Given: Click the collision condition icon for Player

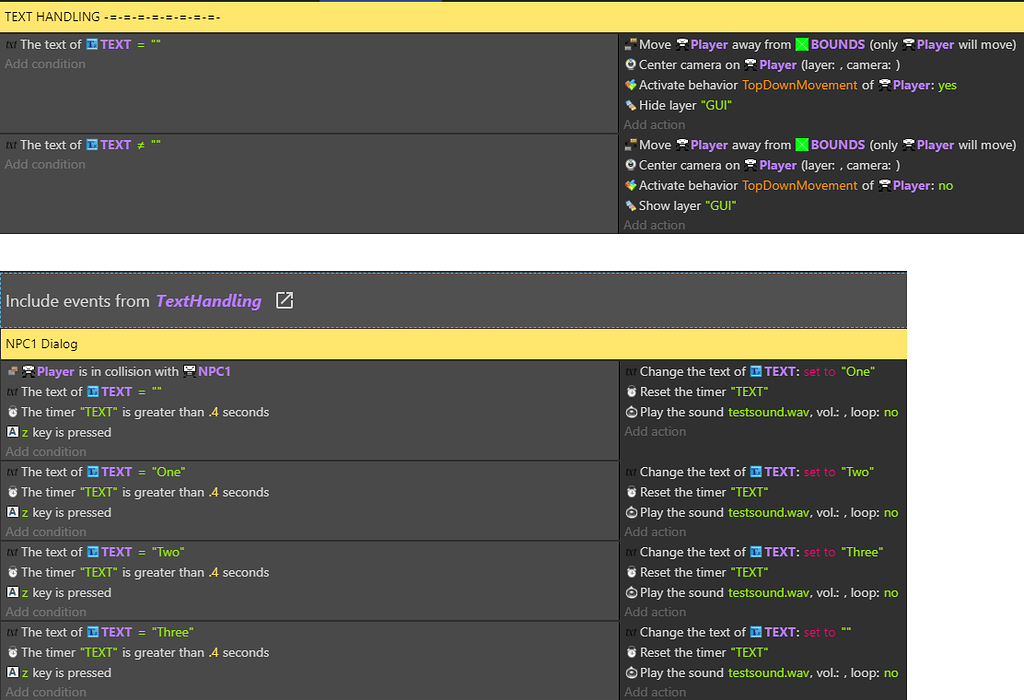Looking at the screenshot, I should click(10, 371).
